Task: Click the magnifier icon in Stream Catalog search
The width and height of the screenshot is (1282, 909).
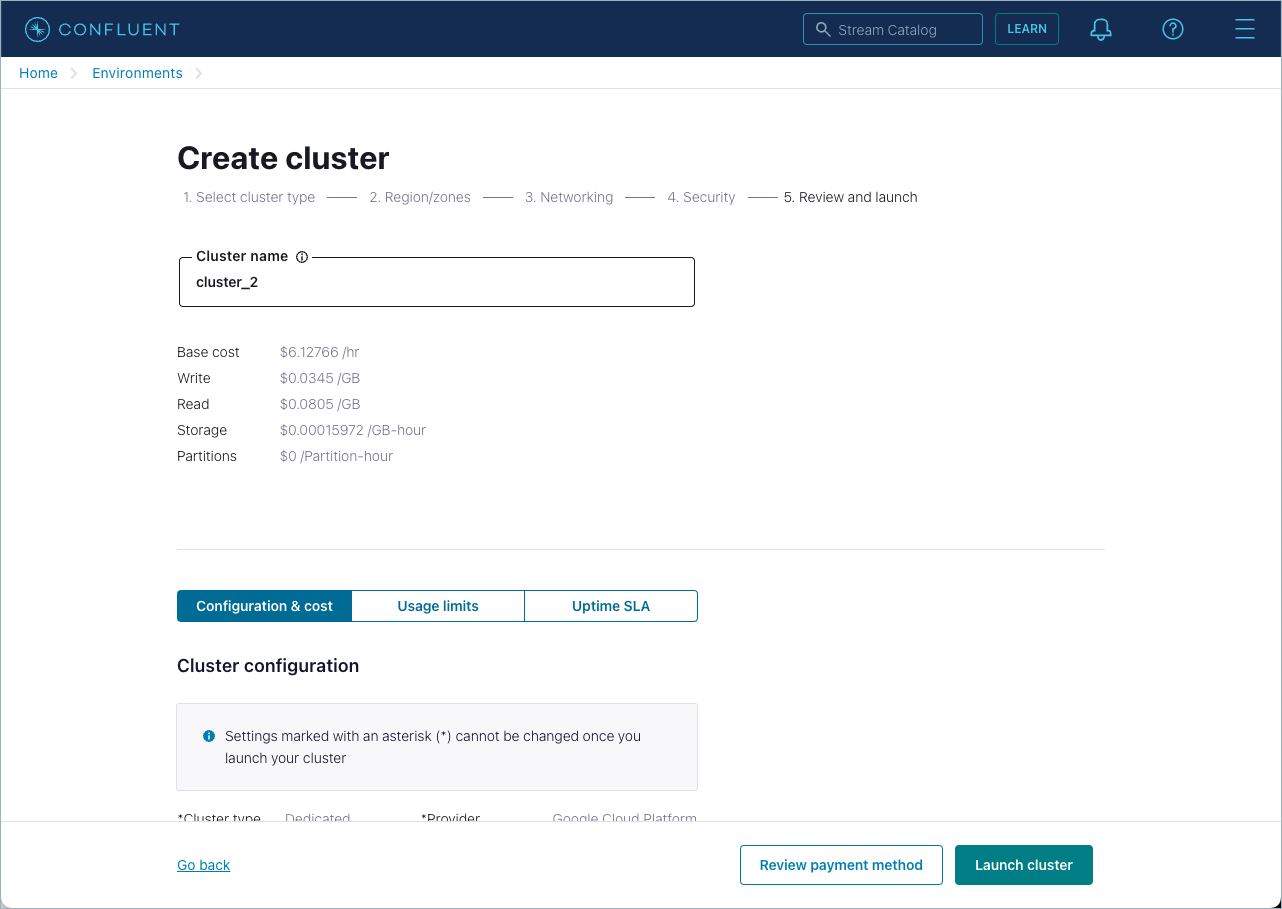Action: 822,29
